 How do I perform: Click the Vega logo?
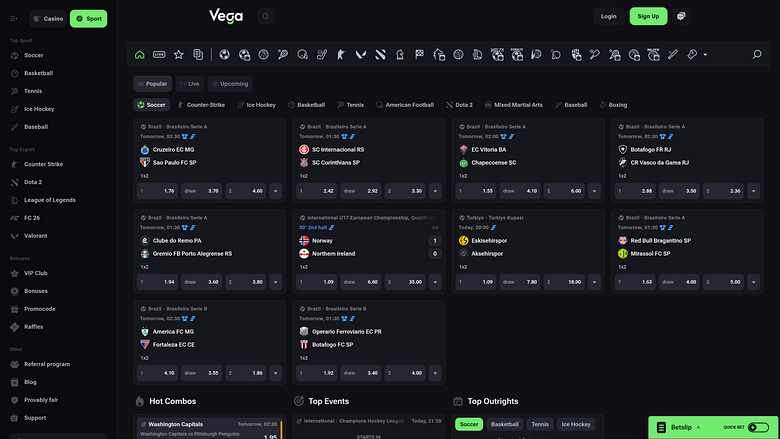click(226, 16)
